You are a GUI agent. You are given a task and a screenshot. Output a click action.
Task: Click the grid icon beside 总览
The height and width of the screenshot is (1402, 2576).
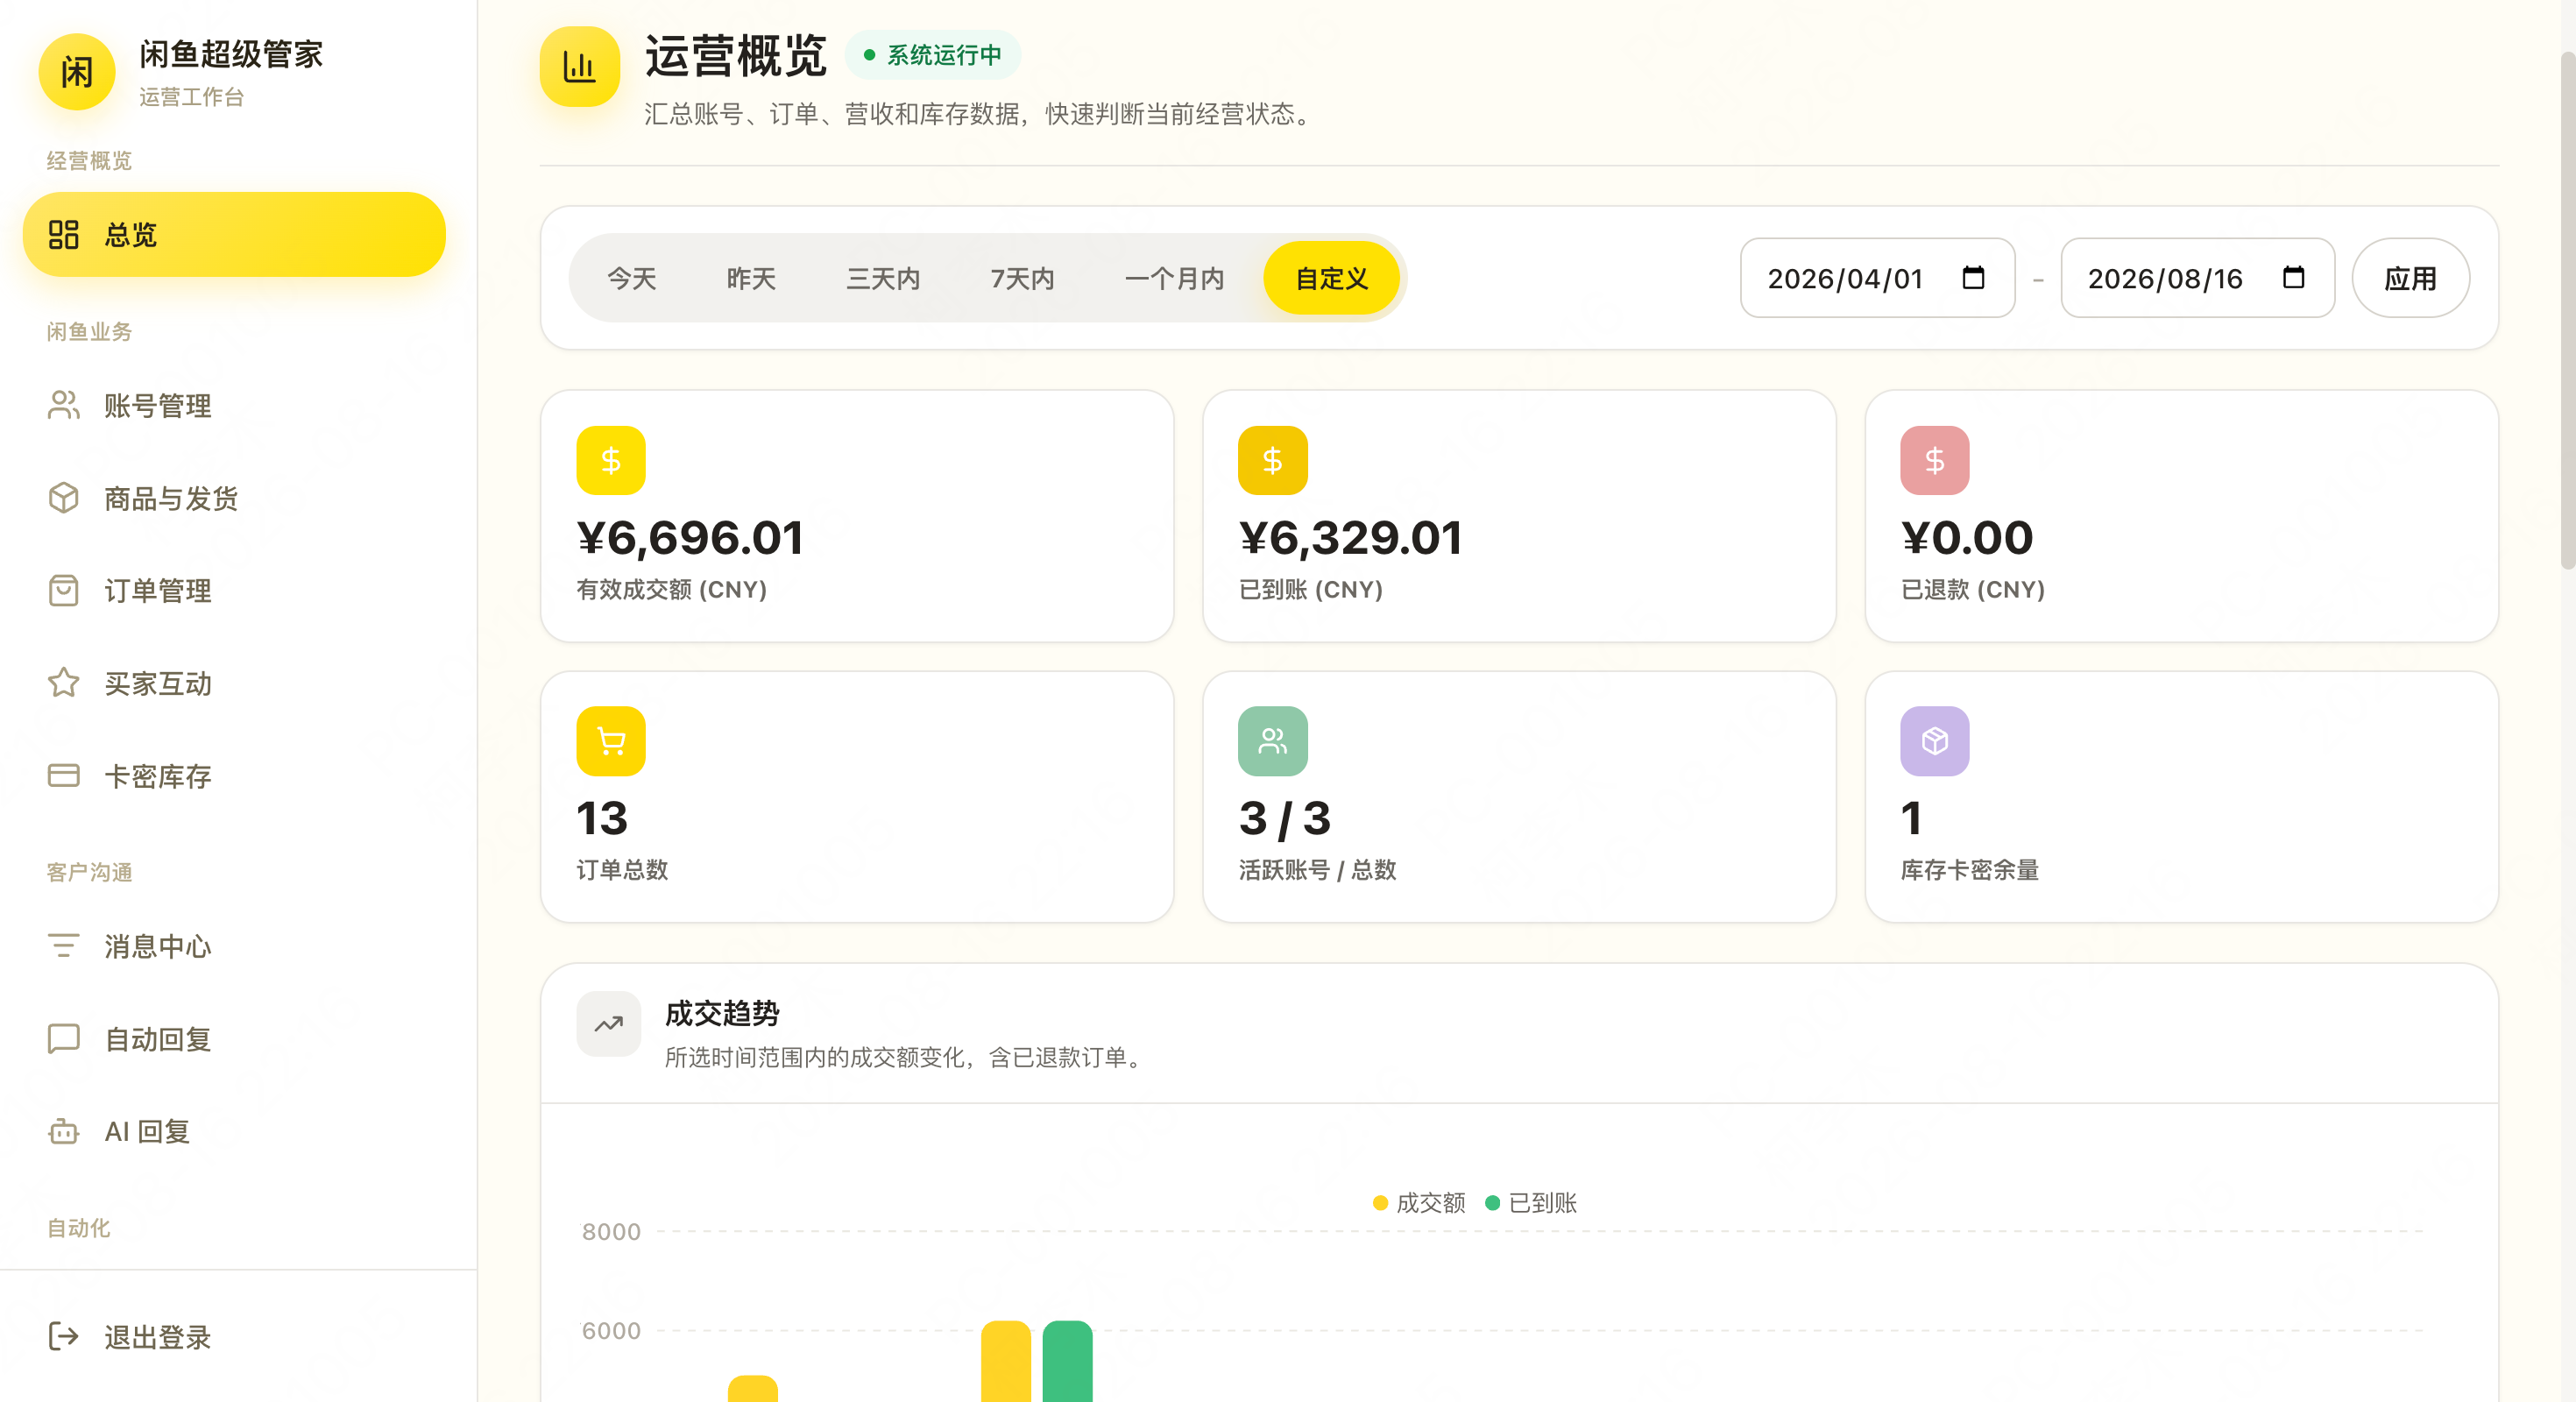point(63,235)
